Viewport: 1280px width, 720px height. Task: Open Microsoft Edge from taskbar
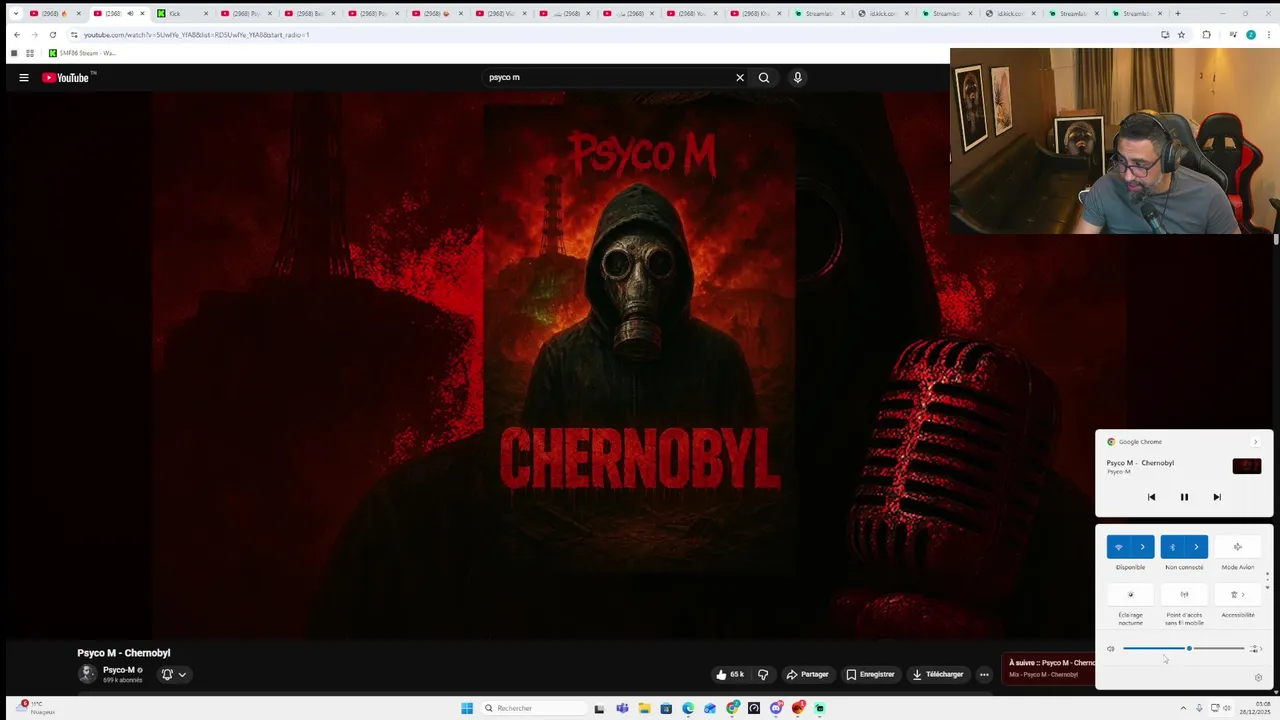coord(688,708)
